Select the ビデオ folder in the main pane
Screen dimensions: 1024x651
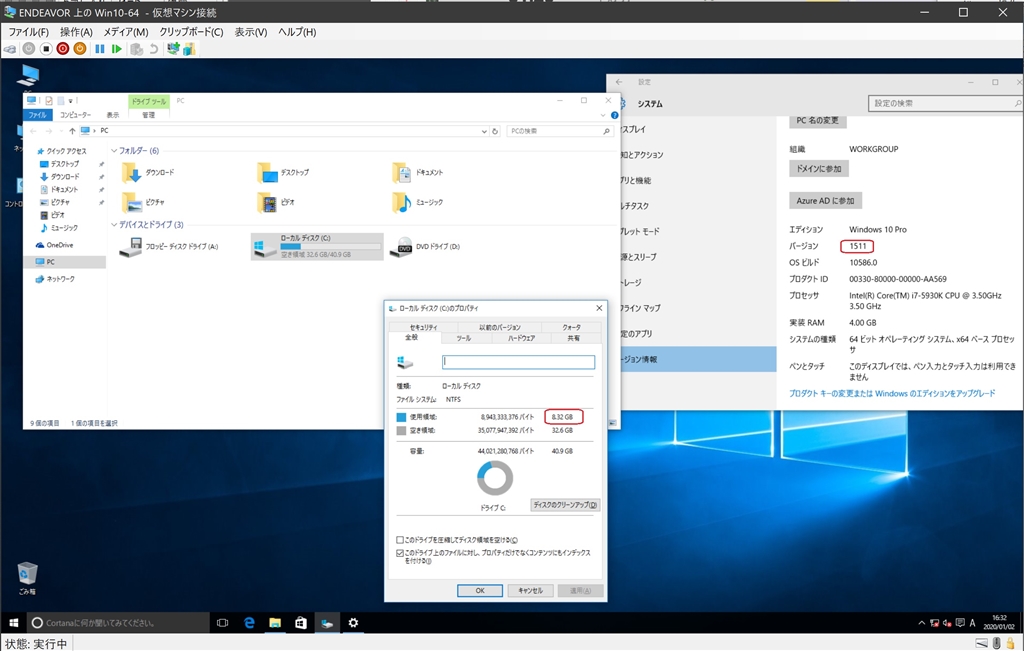point(276,202)
